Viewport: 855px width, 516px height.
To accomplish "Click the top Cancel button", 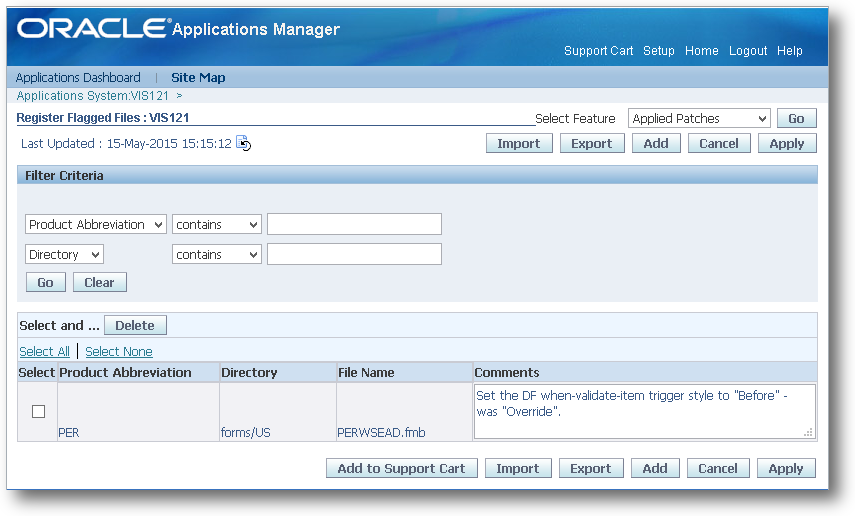I will (x=719, y=143).
